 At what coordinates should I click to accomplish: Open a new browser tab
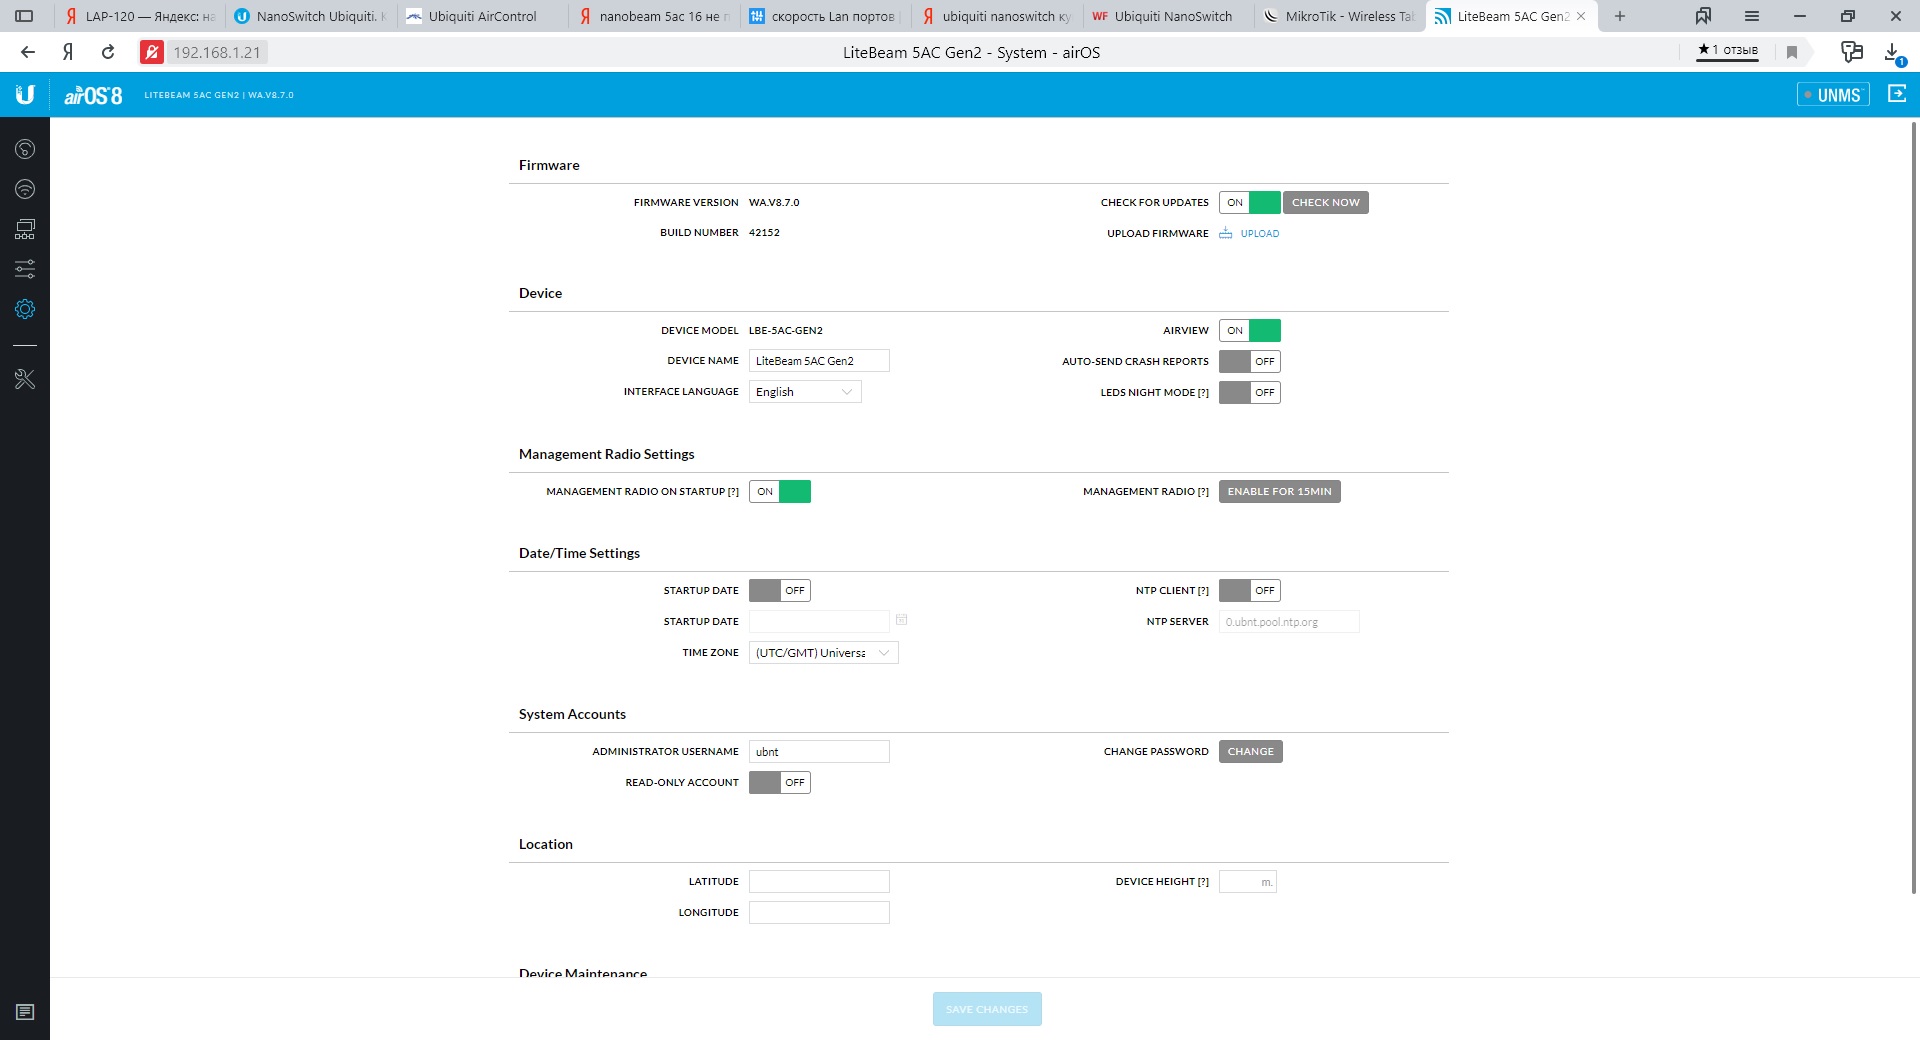click(1620, 16)
